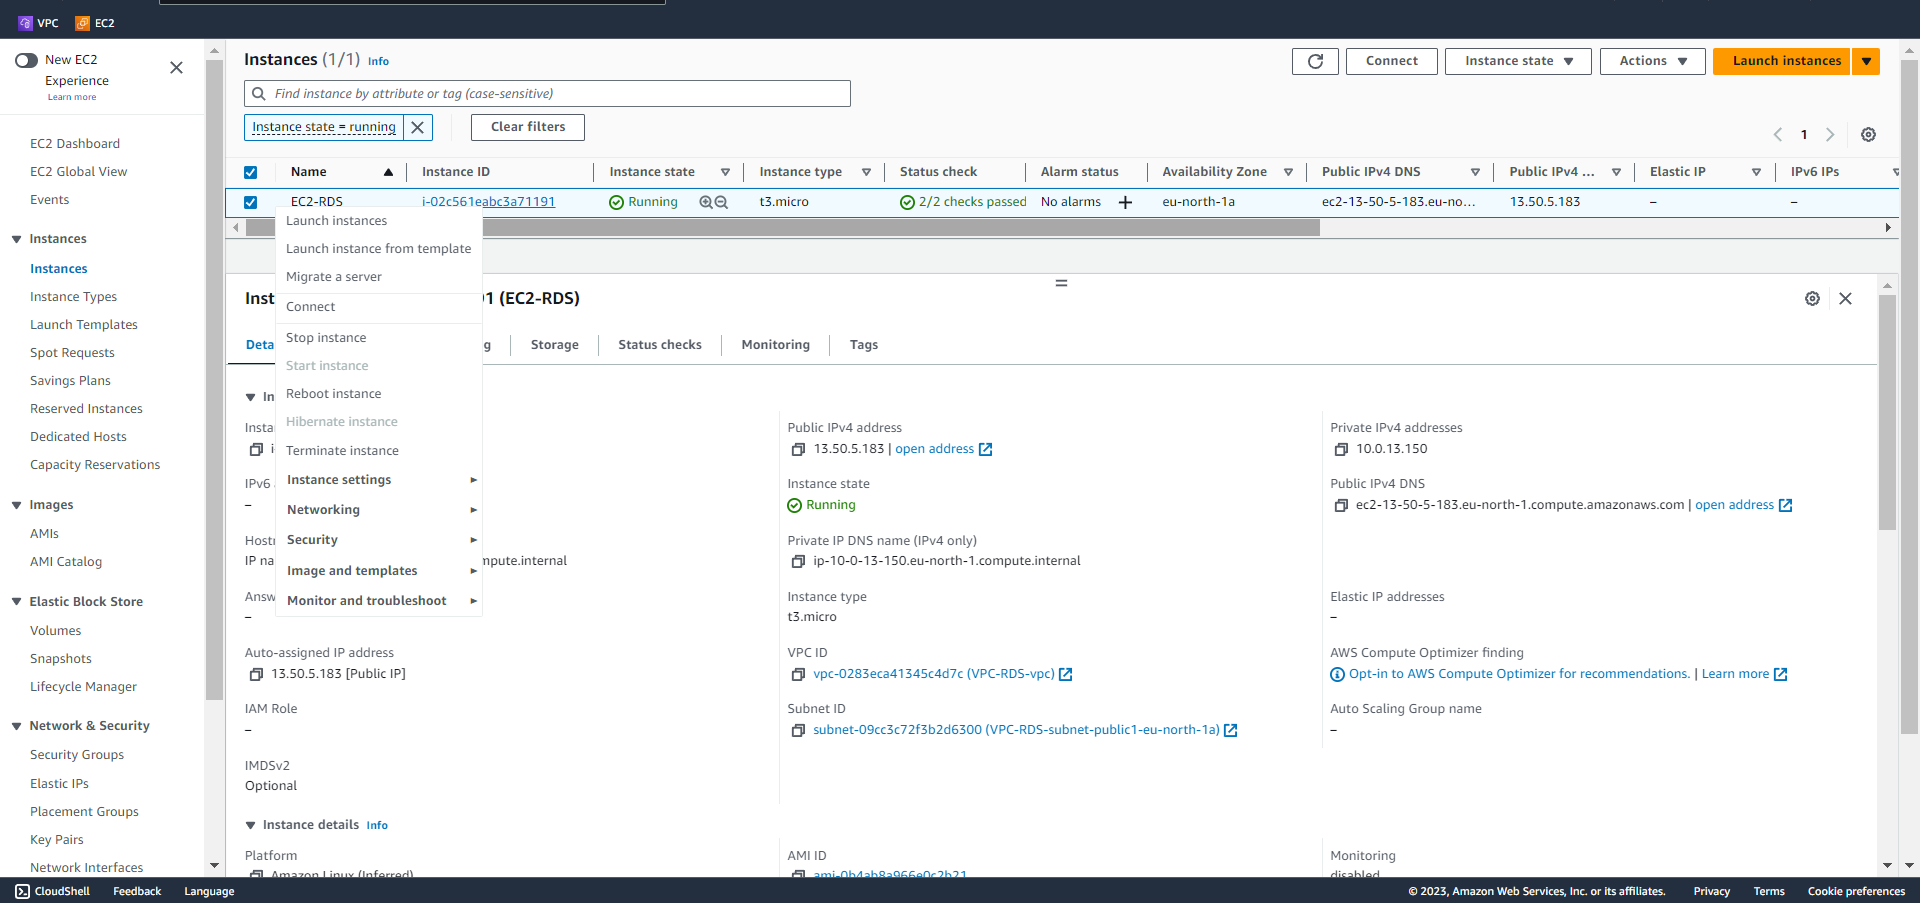Remove the running state filter
1920x903 pixels.
click(418, 127)
